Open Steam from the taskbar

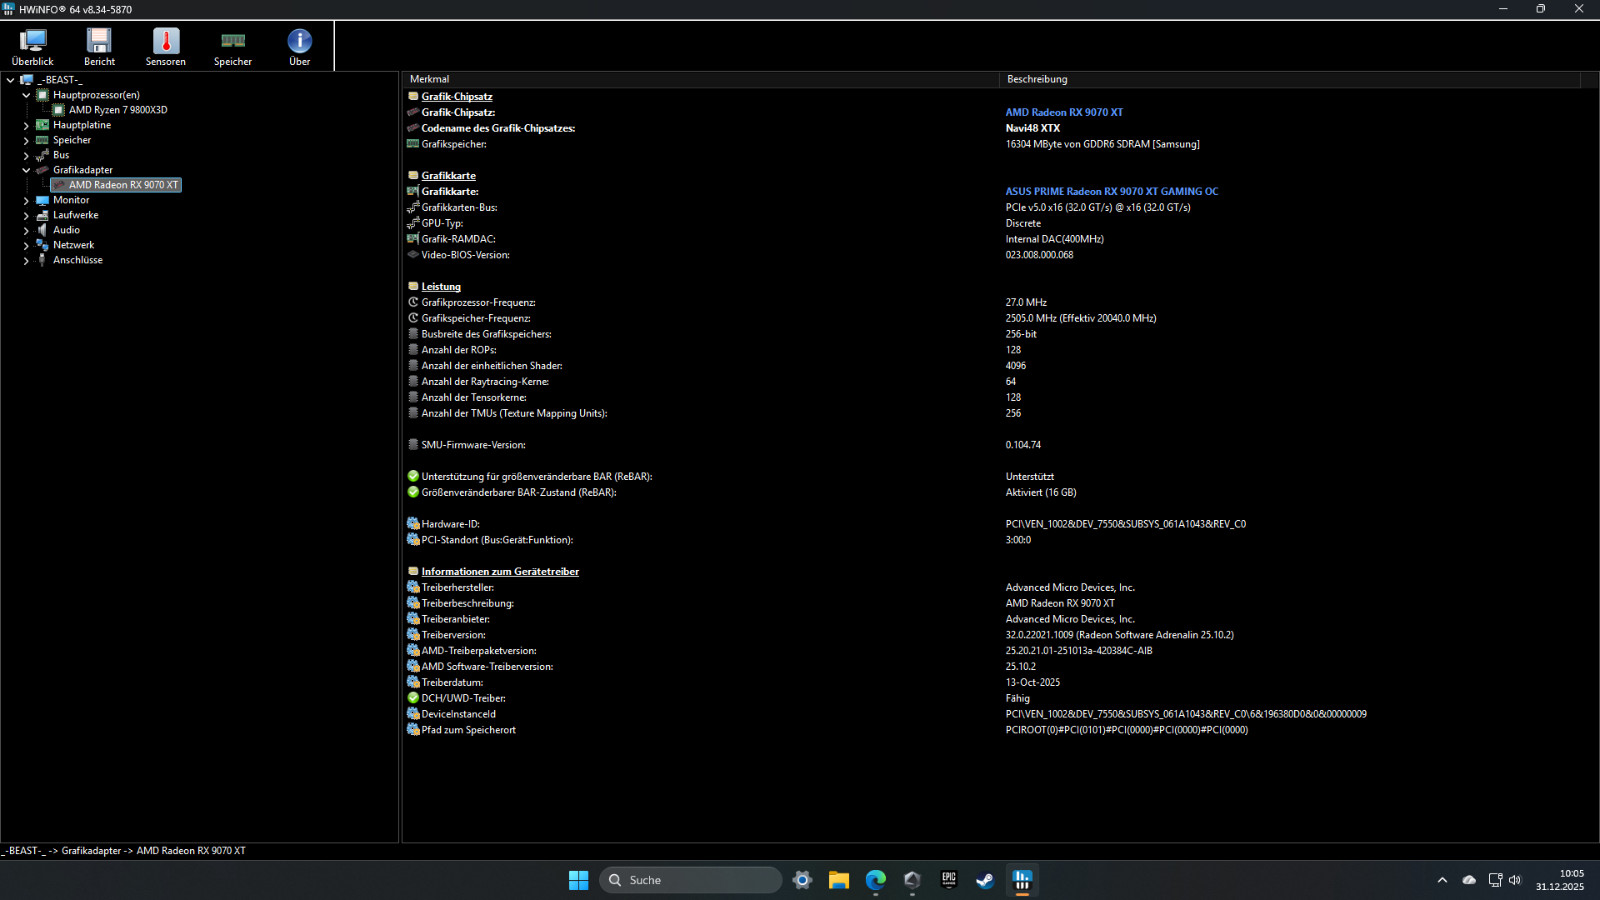point(985,880)
